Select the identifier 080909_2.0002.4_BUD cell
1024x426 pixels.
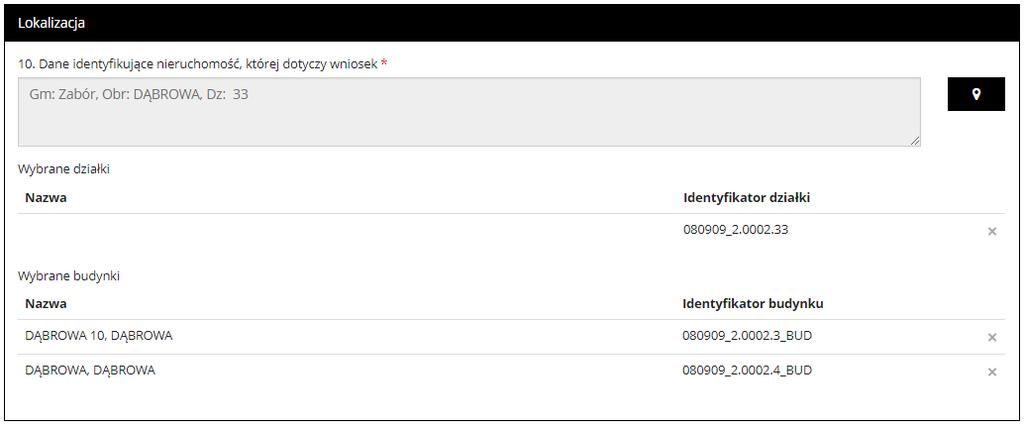747,370
